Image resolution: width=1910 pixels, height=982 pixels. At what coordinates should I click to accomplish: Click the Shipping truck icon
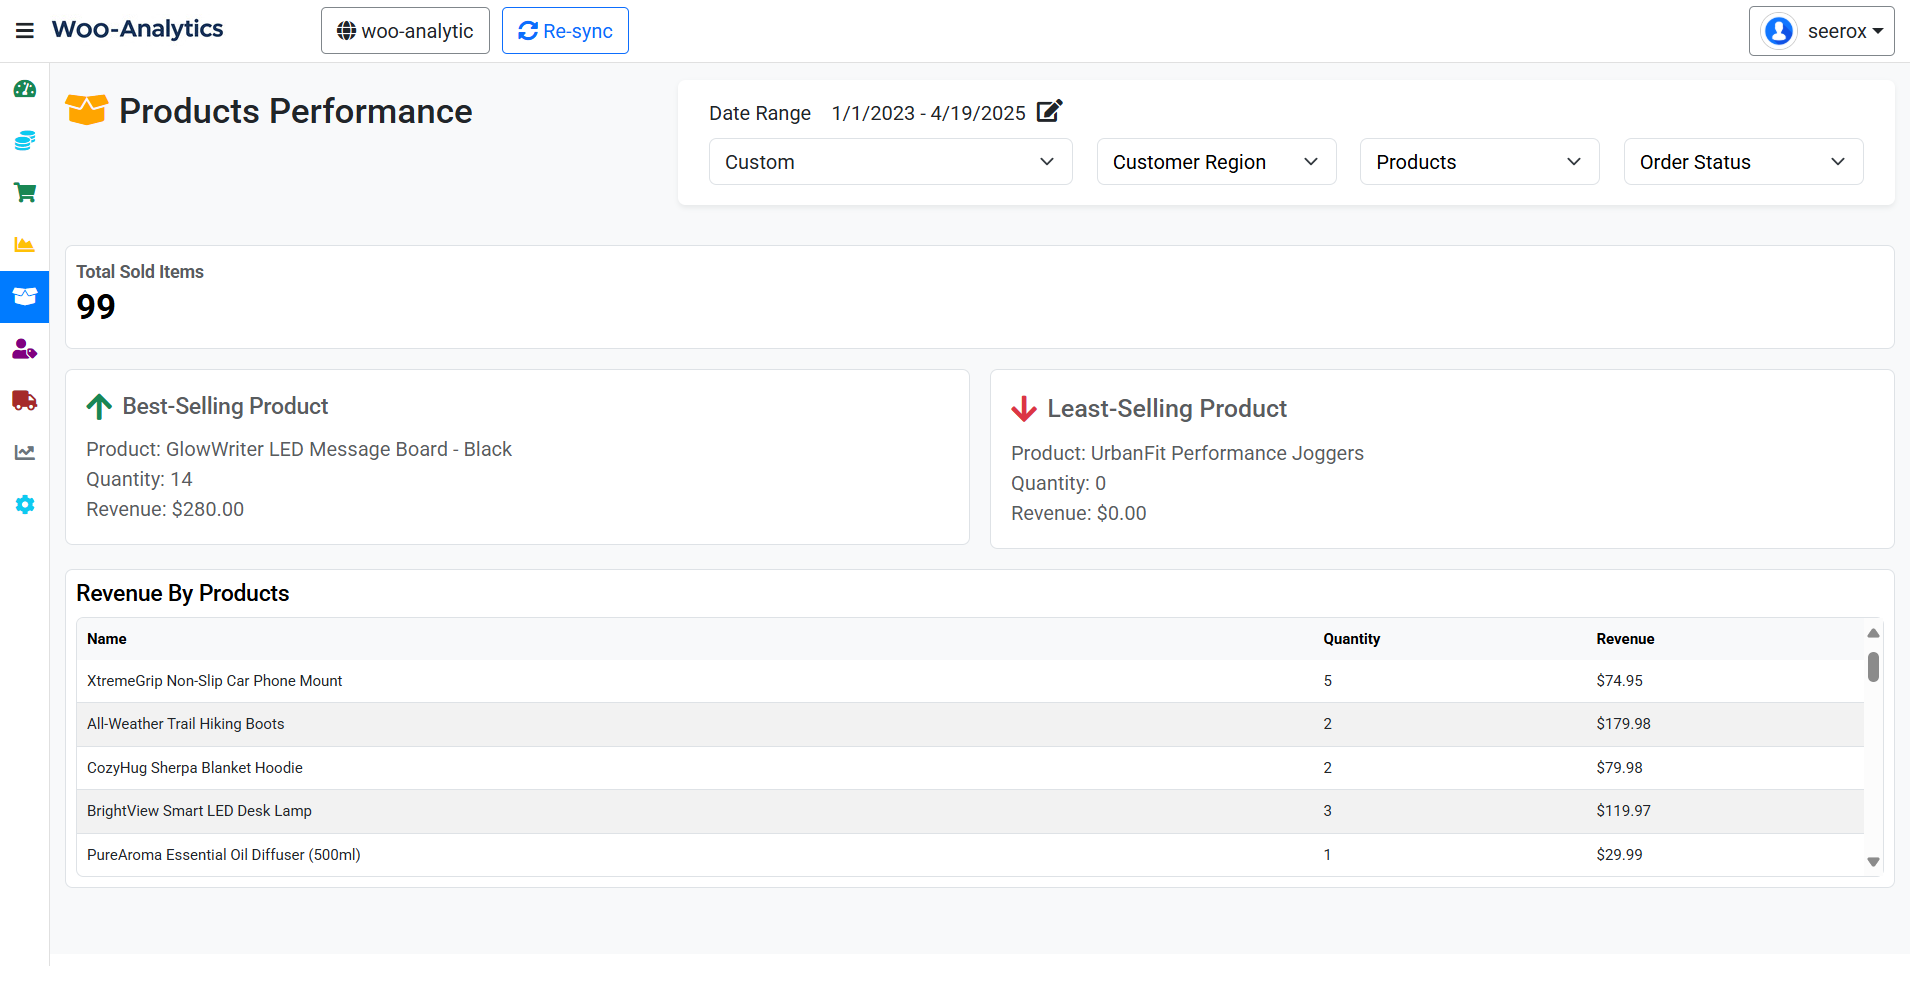pos(24,401)
